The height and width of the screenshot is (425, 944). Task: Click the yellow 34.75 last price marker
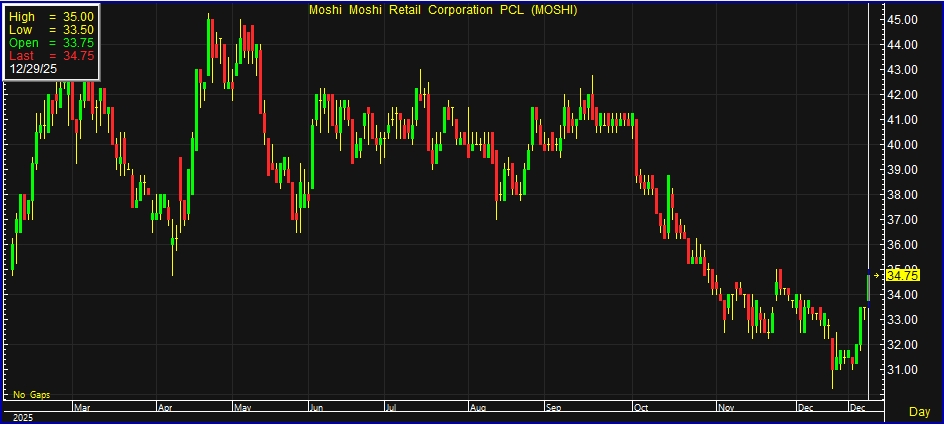(x=902, y=275)
